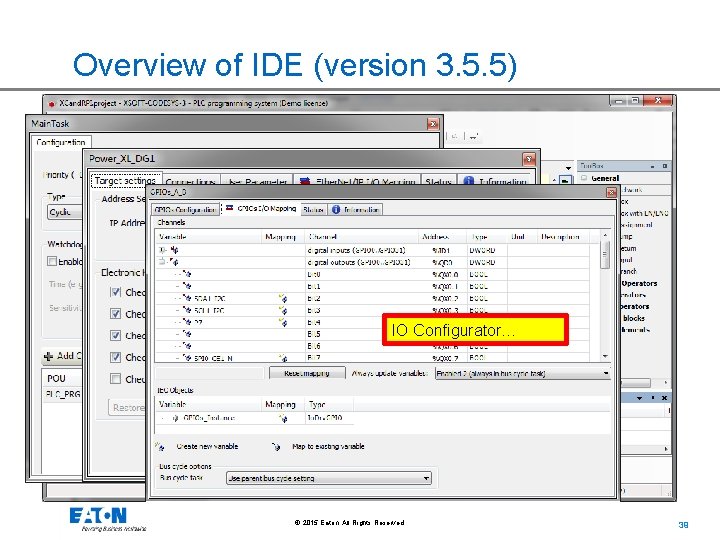The width and height of the screenshot is (720, 540).
Task: Select Target settings tab in Power_XL_DG1 window
Action: 125,181
